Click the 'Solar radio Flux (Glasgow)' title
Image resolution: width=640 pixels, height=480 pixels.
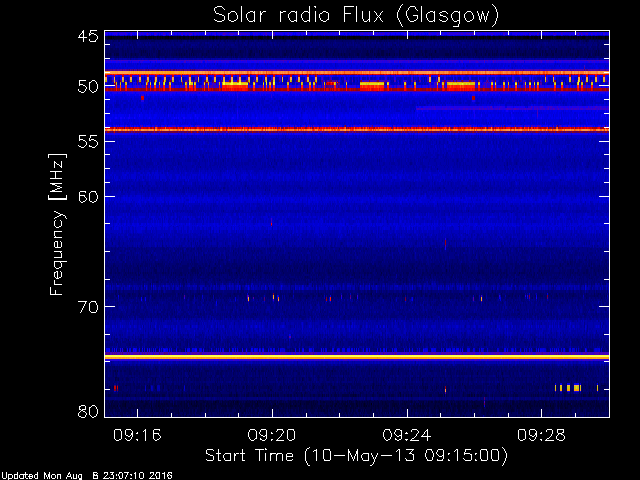[356, 16]
